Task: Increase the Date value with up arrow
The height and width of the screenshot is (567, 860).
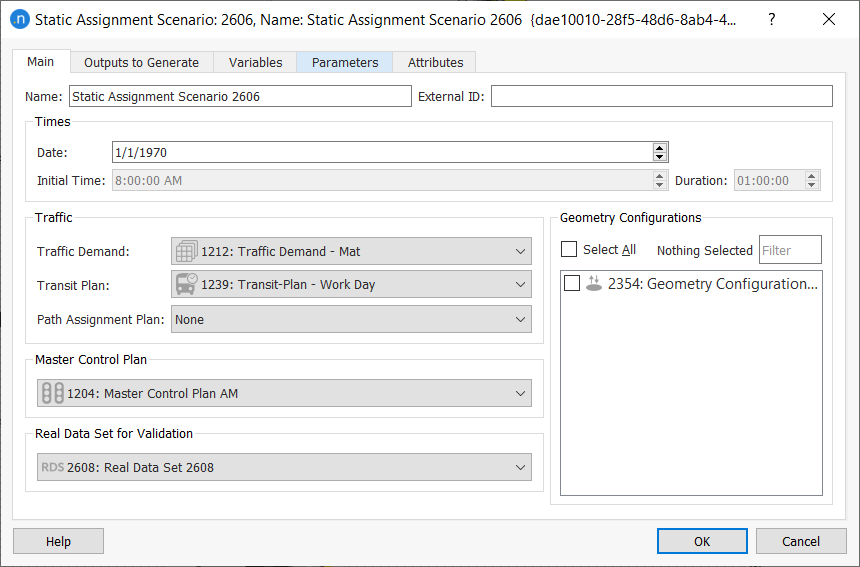Action: coord(660,148)
